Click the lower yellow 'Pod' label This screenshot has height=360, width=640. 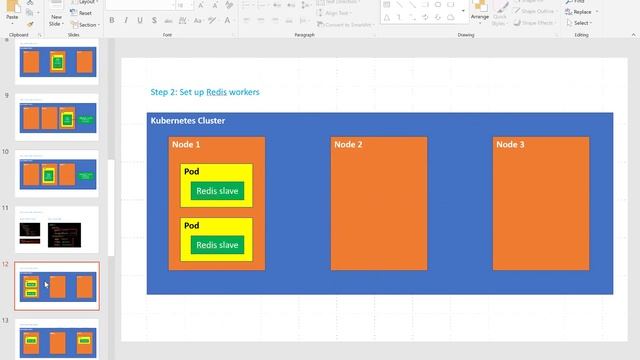pos(192,226)
